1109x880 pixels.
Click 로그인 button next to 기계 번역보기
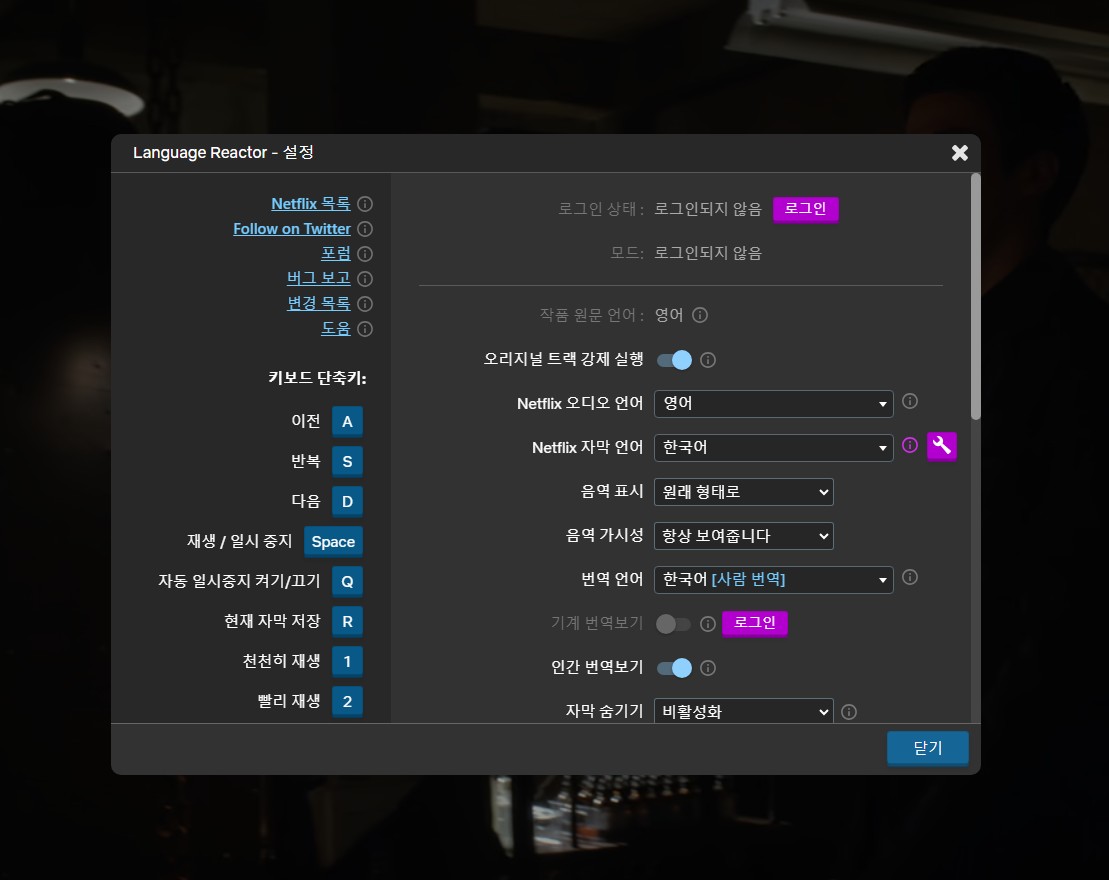tap(755, 623)
